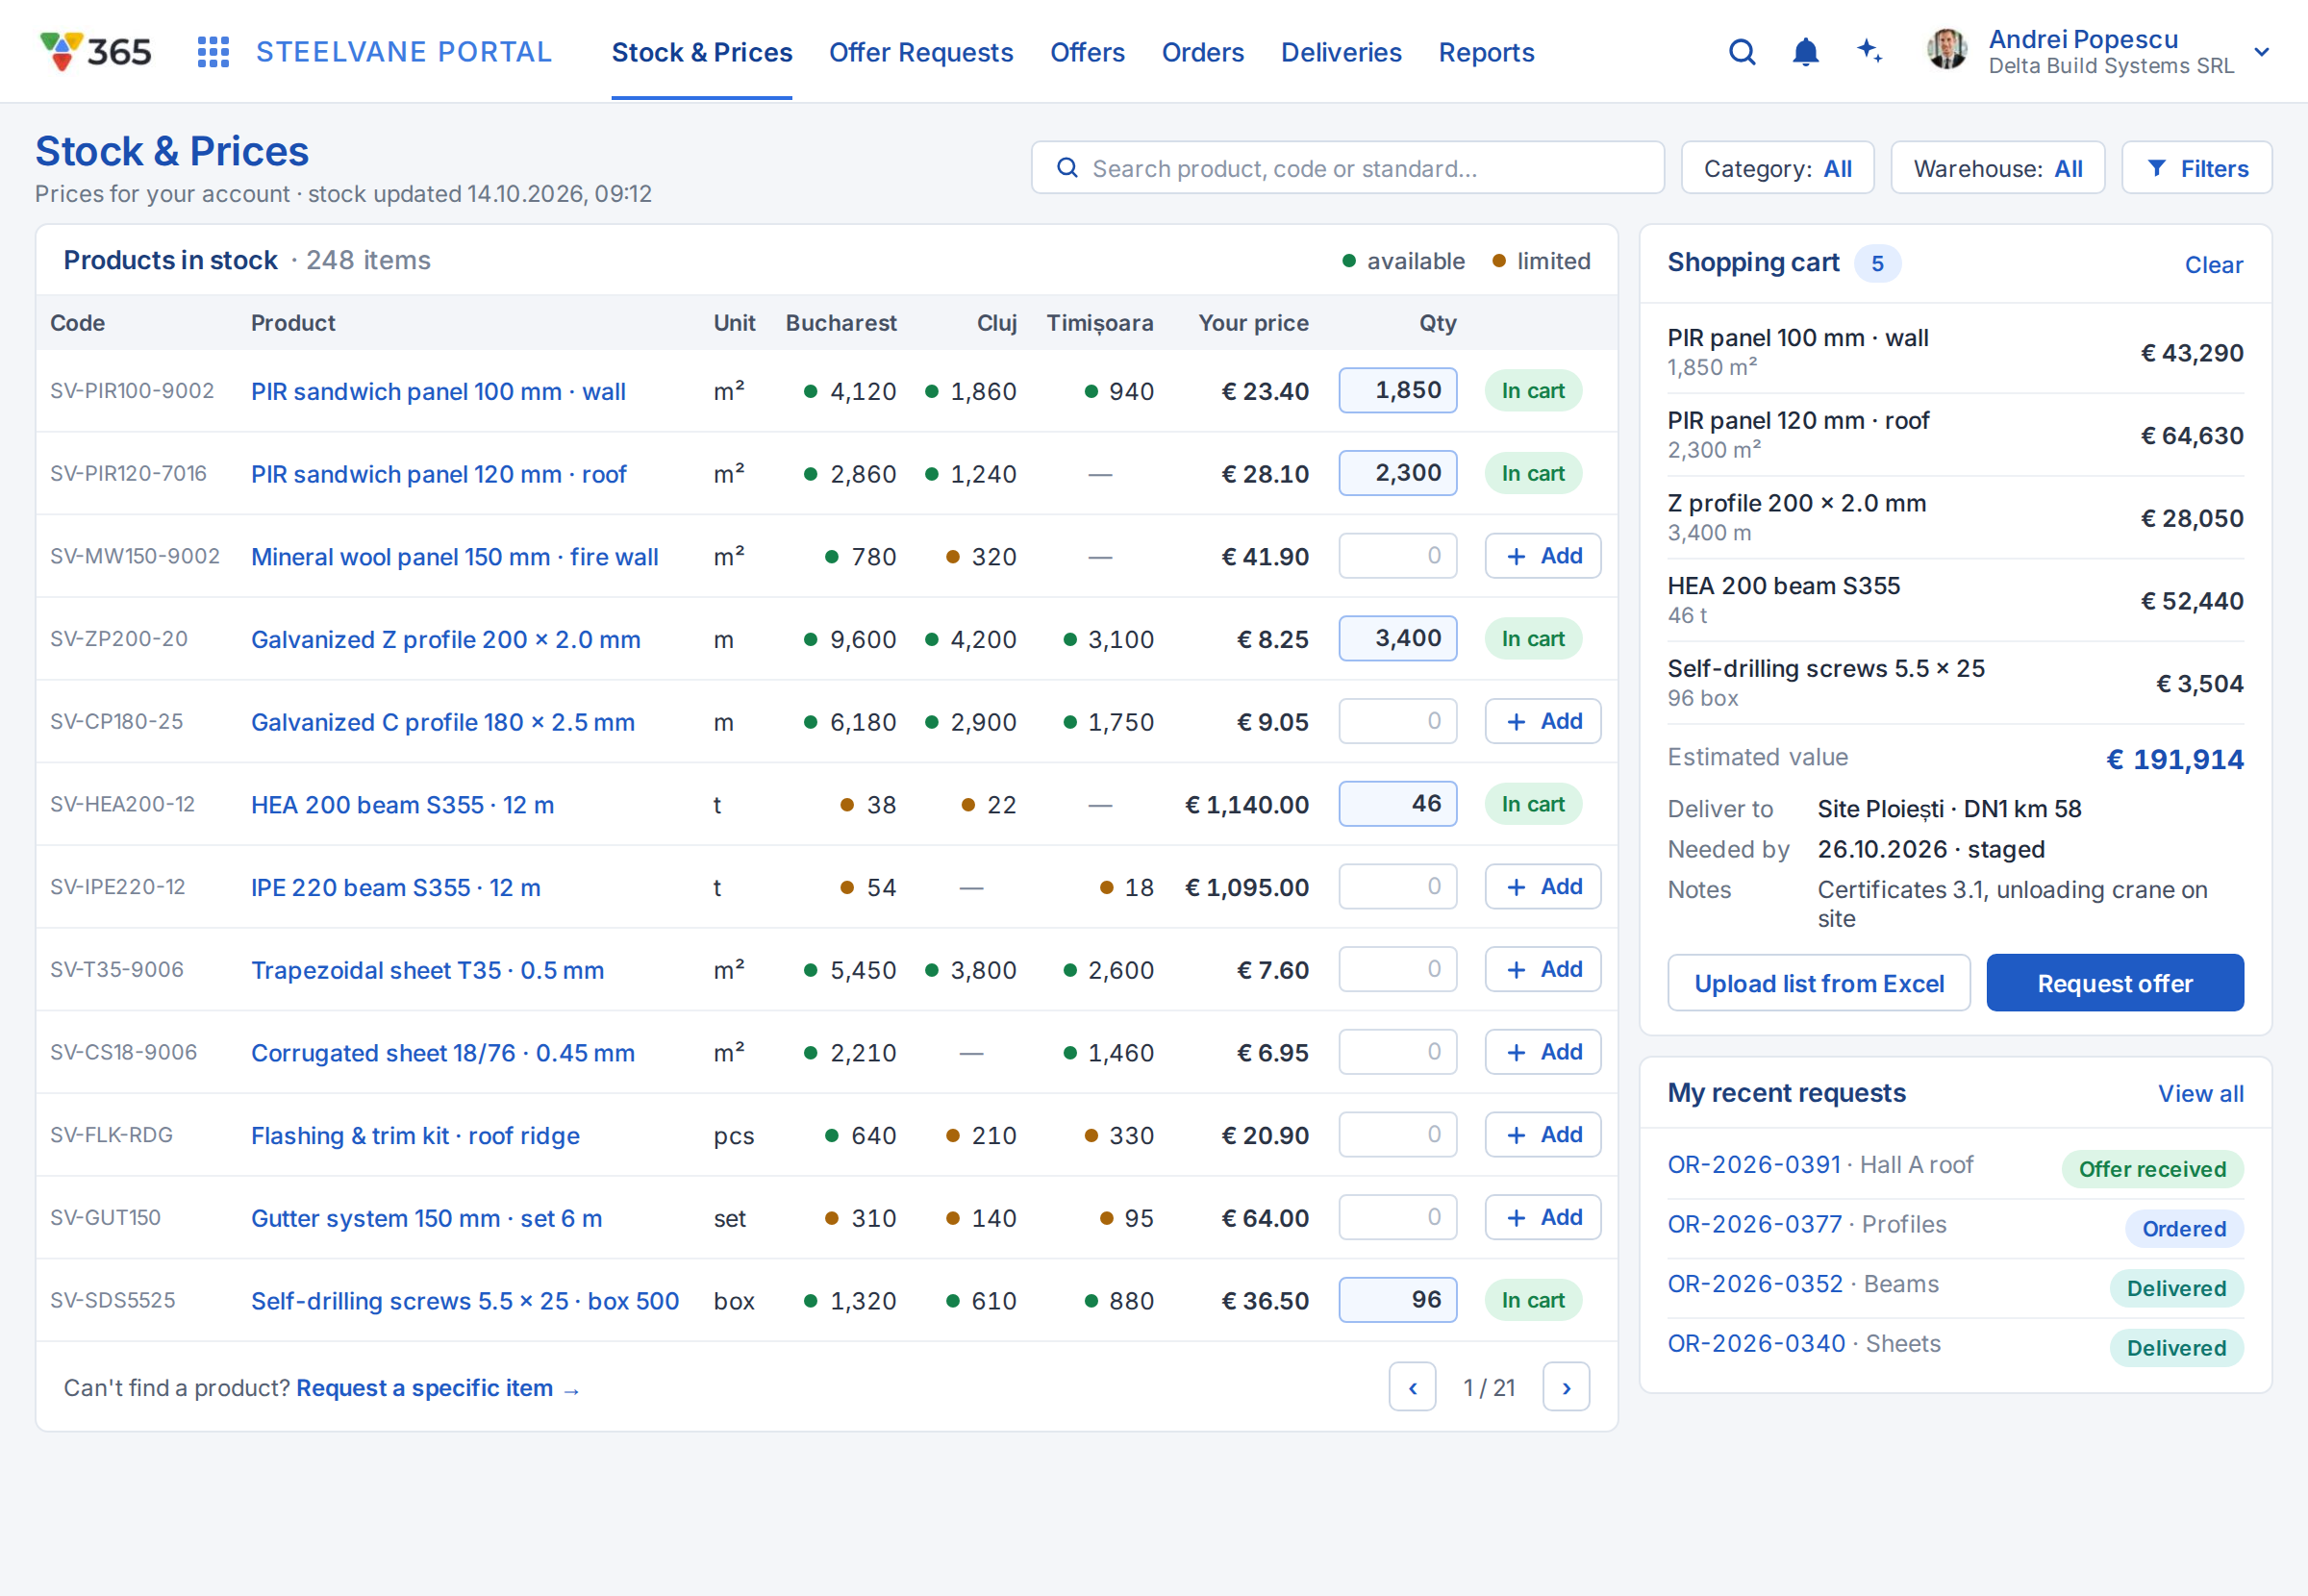The image size is (2308, 1596).
Task: Open notifications bell icon
Action: point(1805,52)
